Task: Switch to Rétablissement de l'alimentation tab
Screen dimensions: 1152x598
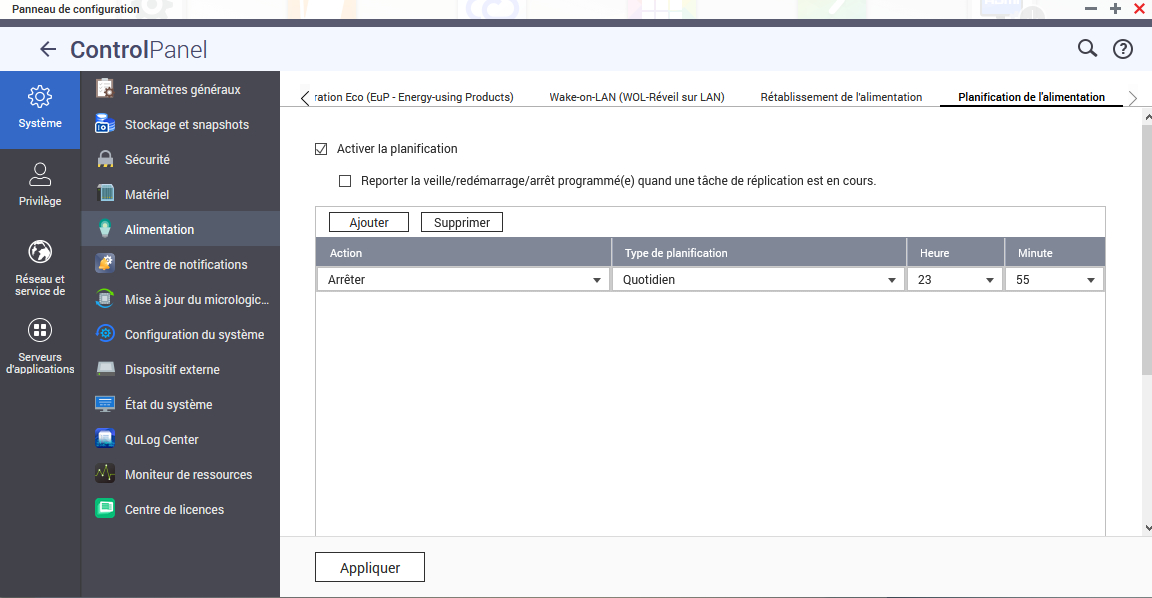Action: click(x=841, y=97)
